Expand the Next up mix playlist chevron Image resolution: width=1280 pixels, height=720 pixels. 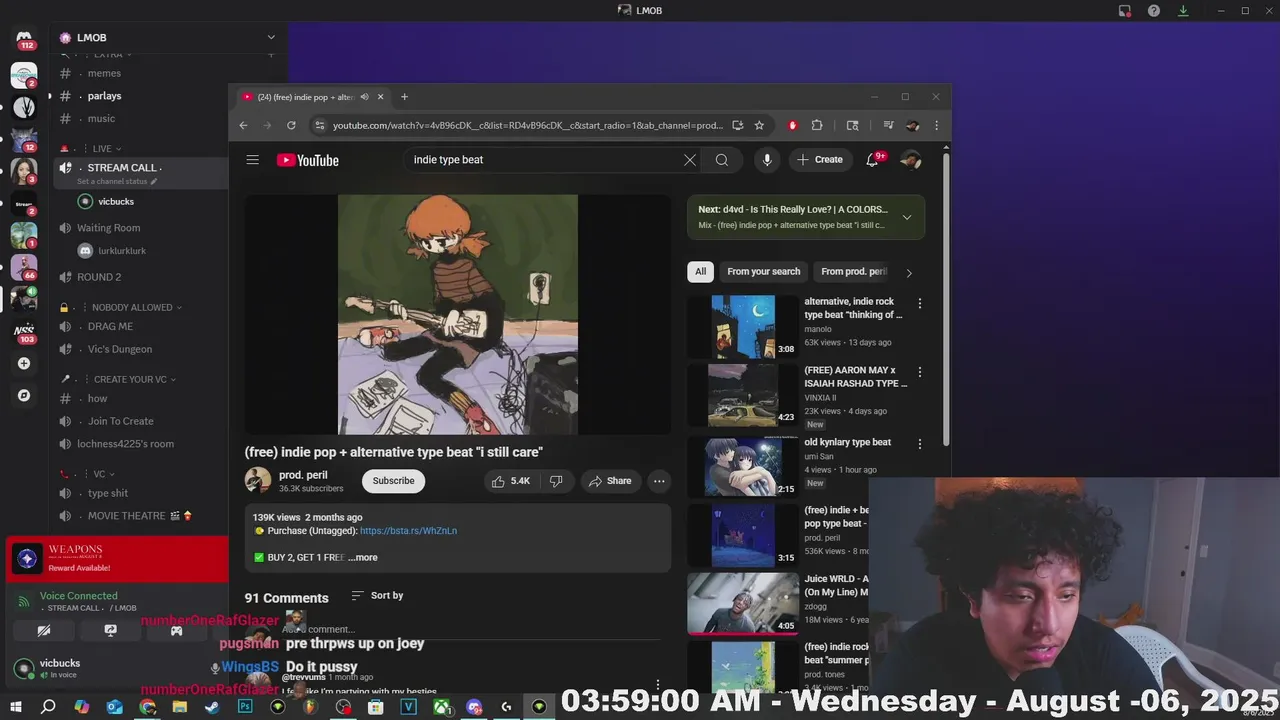point(907,217)
